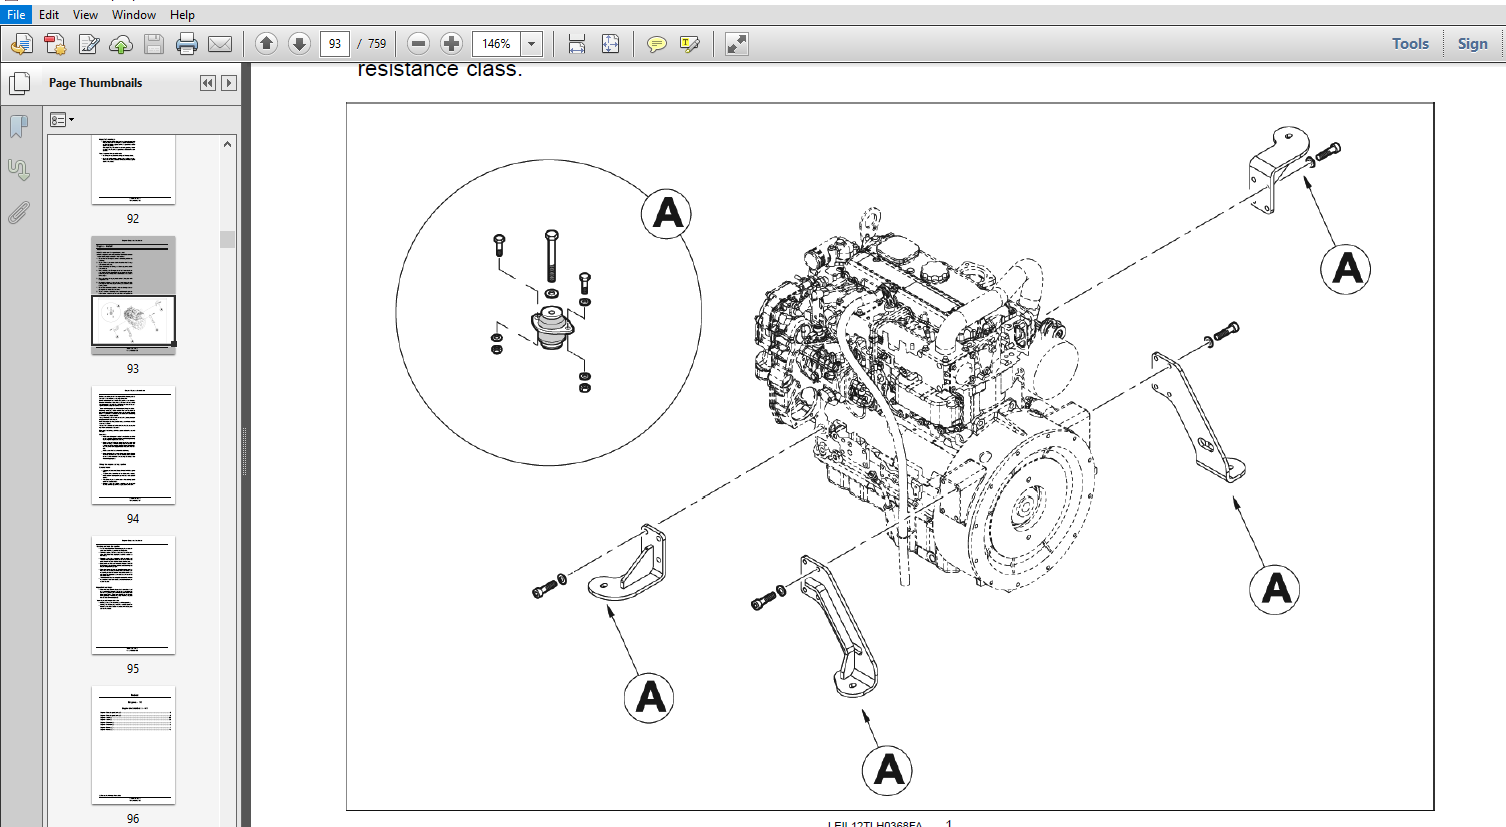1506x827 pixels.
Task: Click the page number field showing 93
Action: [335, 44]
